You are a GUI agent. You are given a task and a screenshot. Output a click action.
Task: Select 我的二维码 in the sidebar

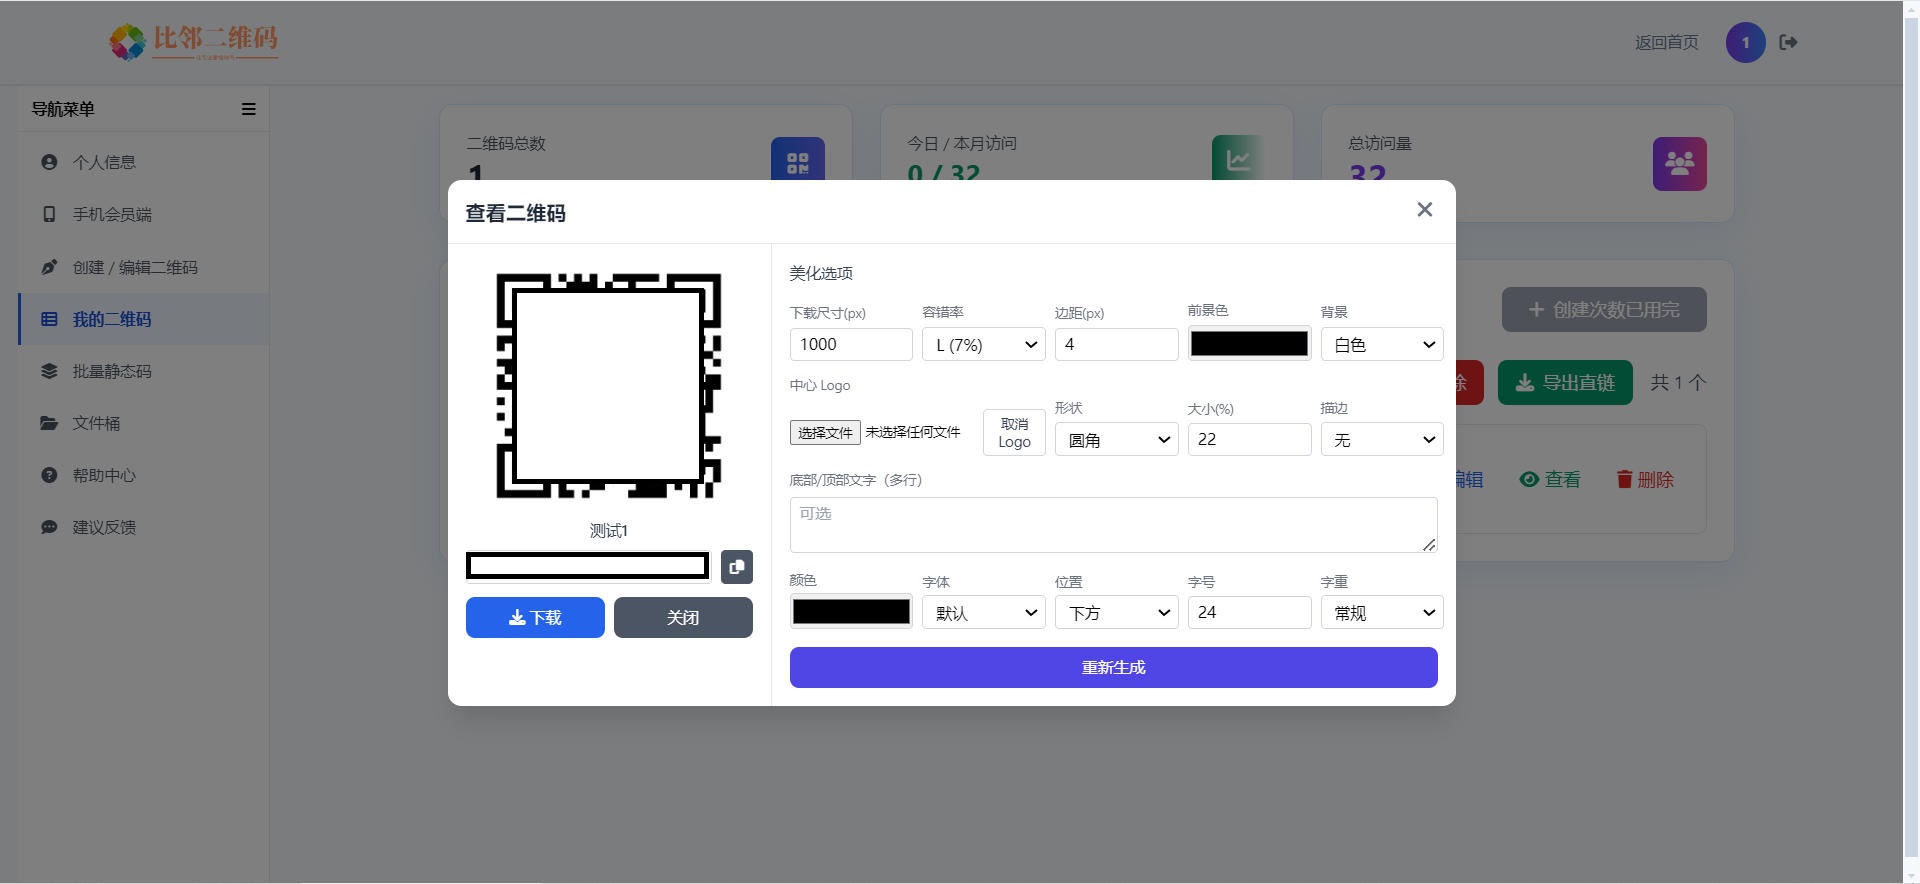tap(143, 319)
